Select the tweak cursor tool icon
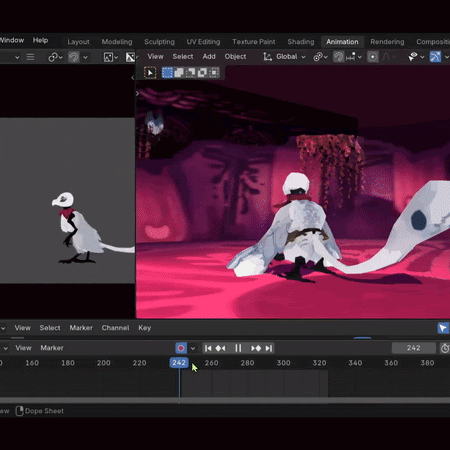Viewport: 450px width, 450px height. pyautogui.click(x=150, y=72)
